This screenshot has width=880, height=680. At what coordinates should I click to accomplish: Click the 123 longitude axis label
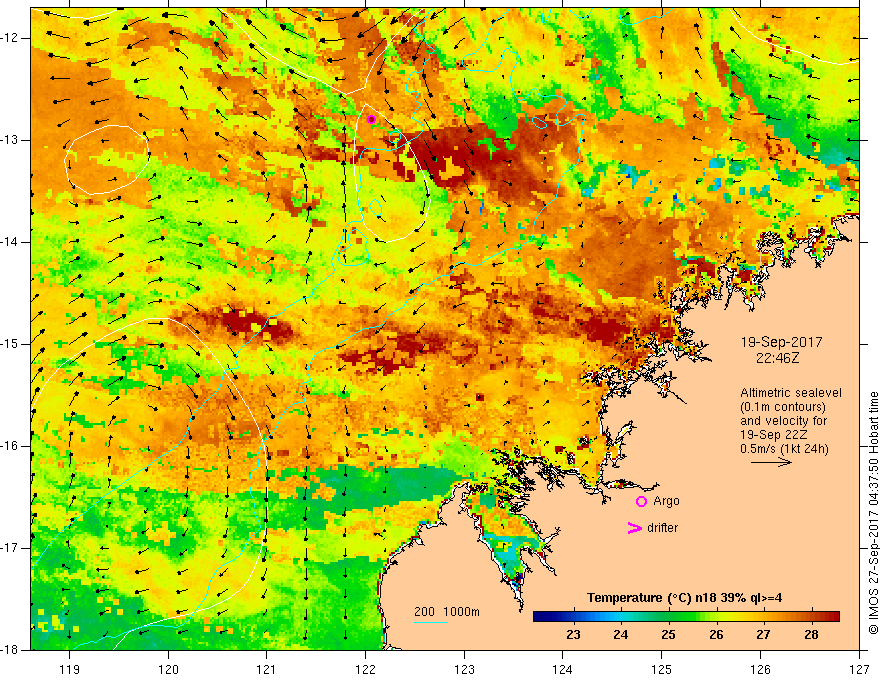point(464,669)
